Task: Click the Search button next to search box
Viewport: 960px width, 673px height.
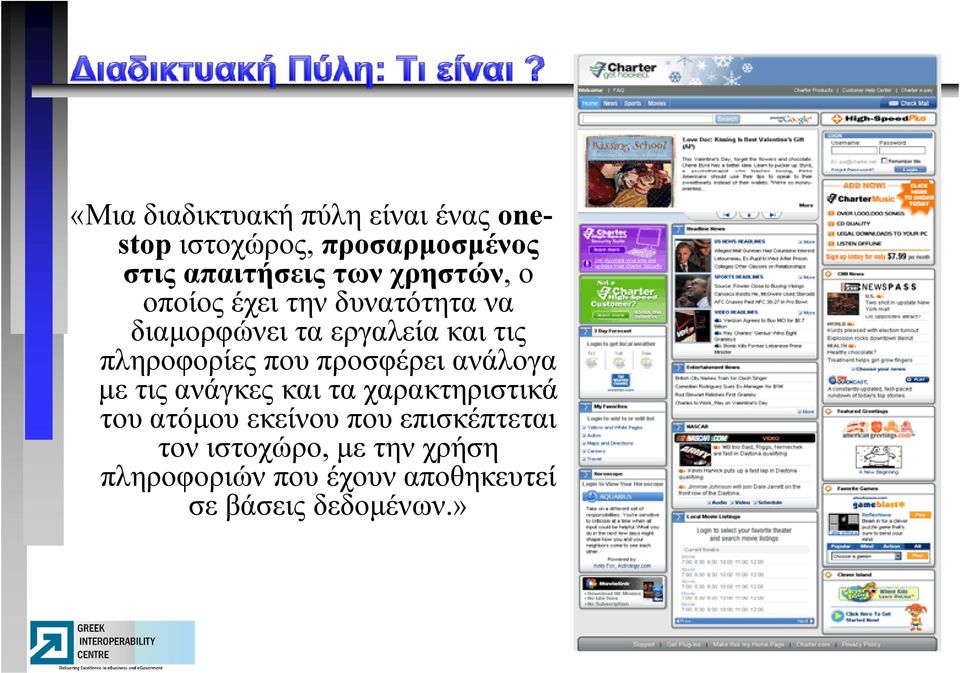Action: pyautogui.click(x=727, y=119)
